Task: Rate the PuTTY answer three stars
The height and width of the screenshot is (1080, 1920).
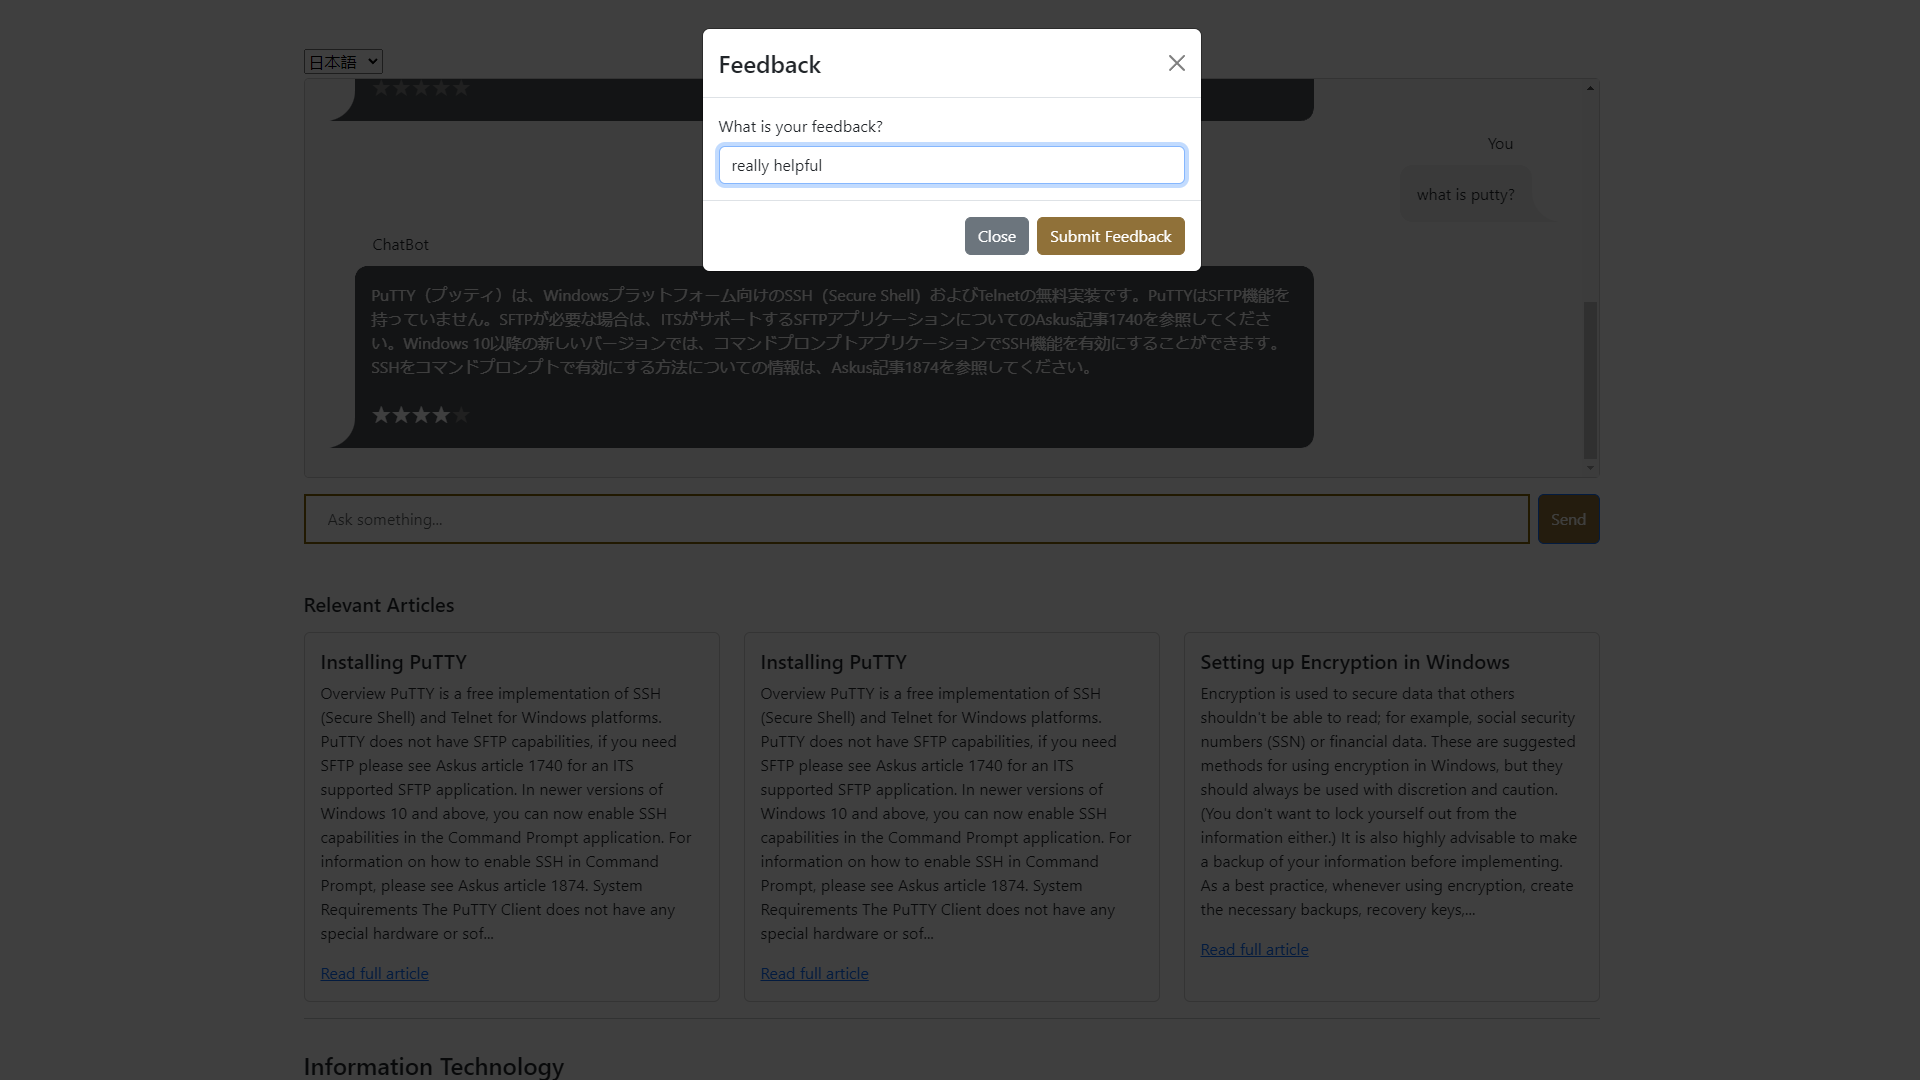Action: [421, 414]
